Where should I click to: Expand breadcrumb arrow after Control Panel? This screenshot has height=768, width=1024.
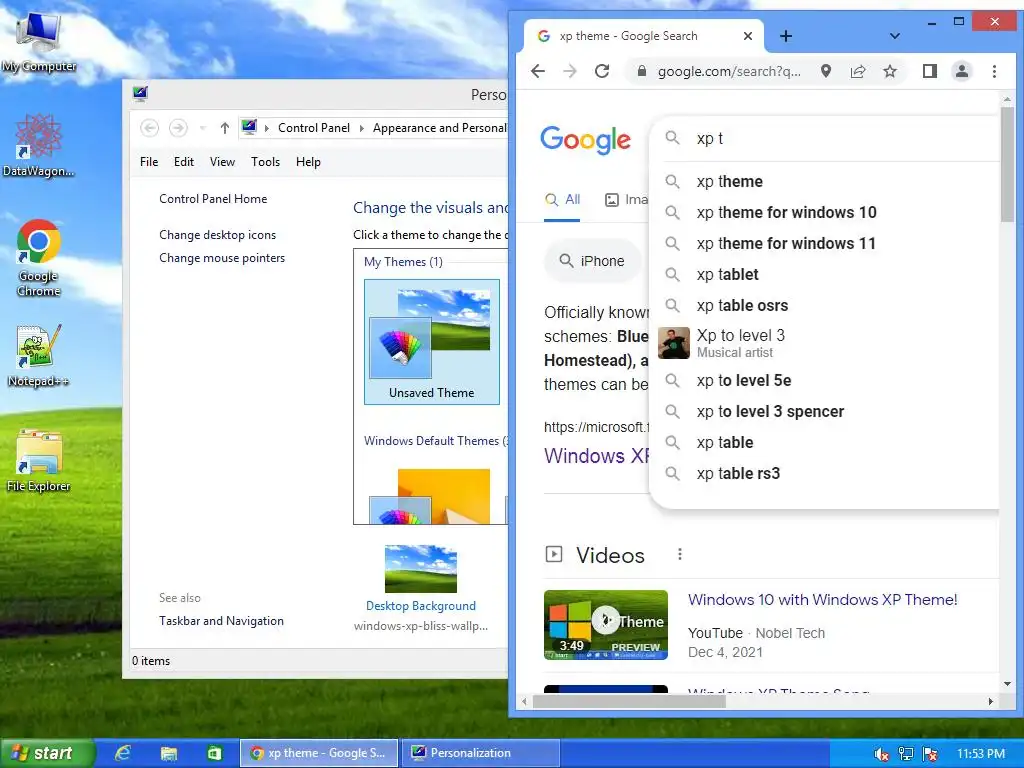tap(362, 128)
